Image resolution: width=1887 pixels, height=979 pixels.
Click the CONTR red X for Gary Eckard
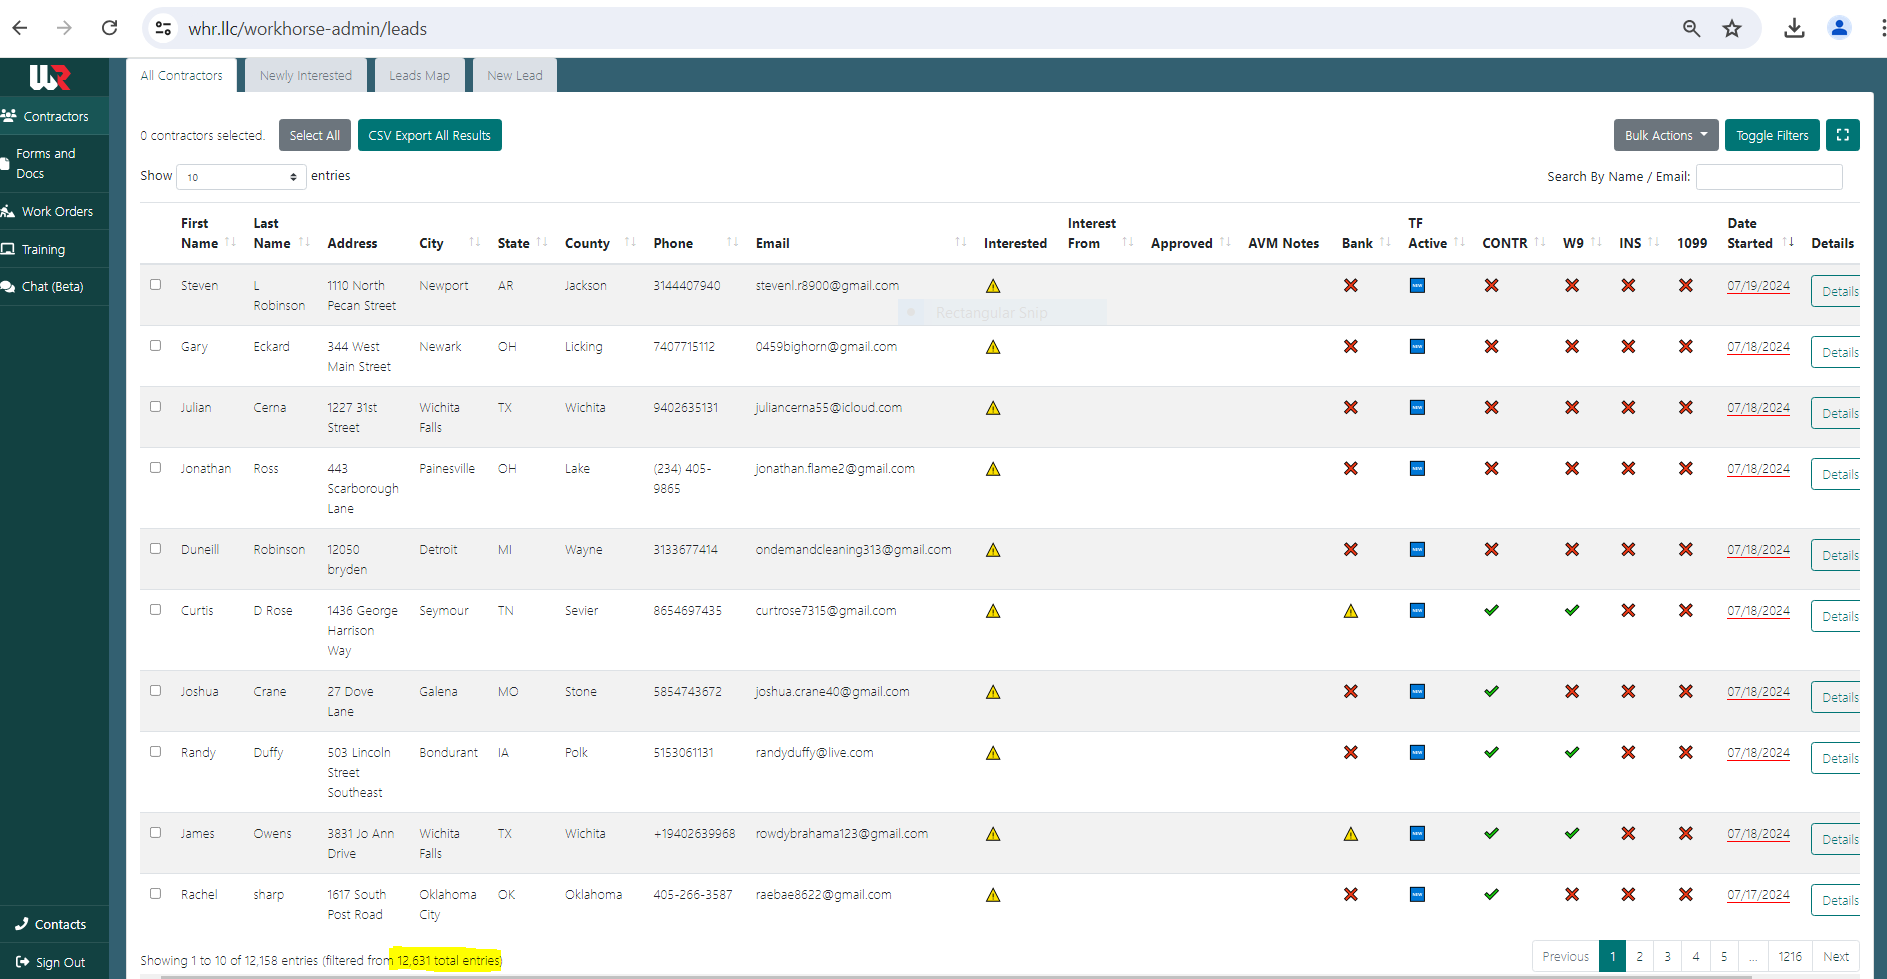[1491, 346]
